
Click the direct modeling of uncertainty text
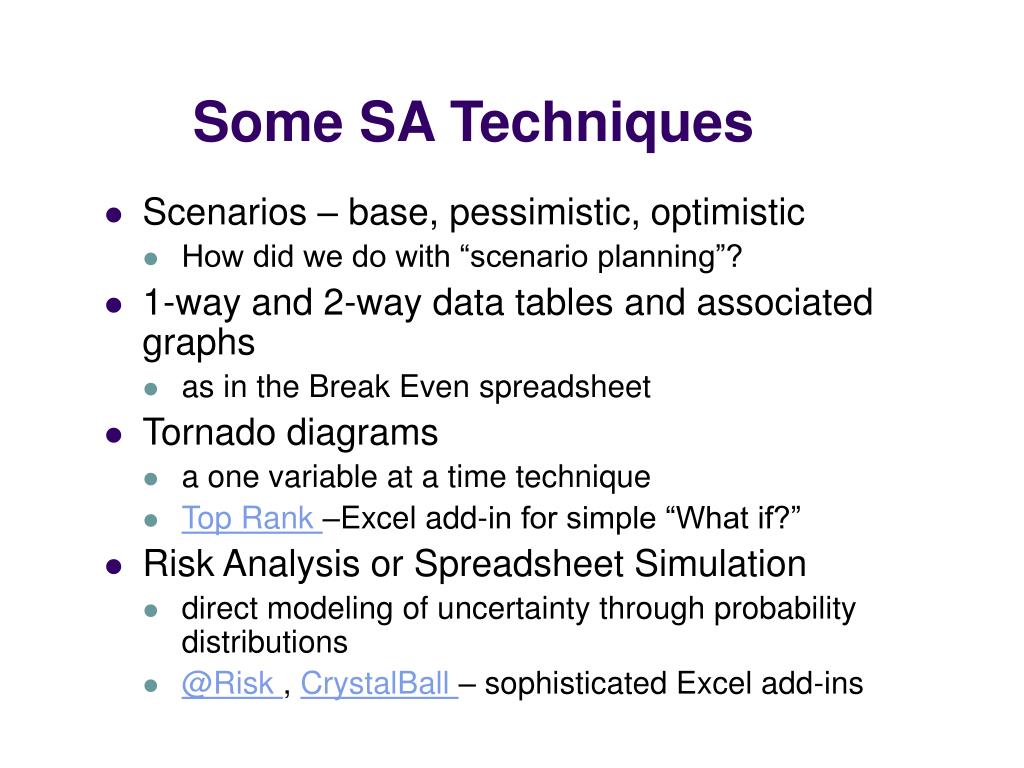point(519,609)
